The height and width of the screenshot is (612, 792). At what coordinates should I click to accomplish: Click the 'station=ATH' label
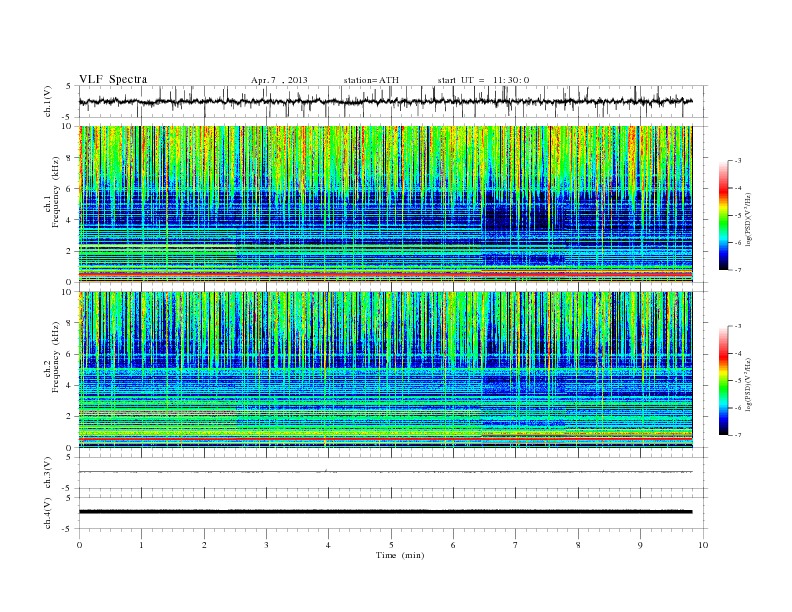click(x=371, y=80)
